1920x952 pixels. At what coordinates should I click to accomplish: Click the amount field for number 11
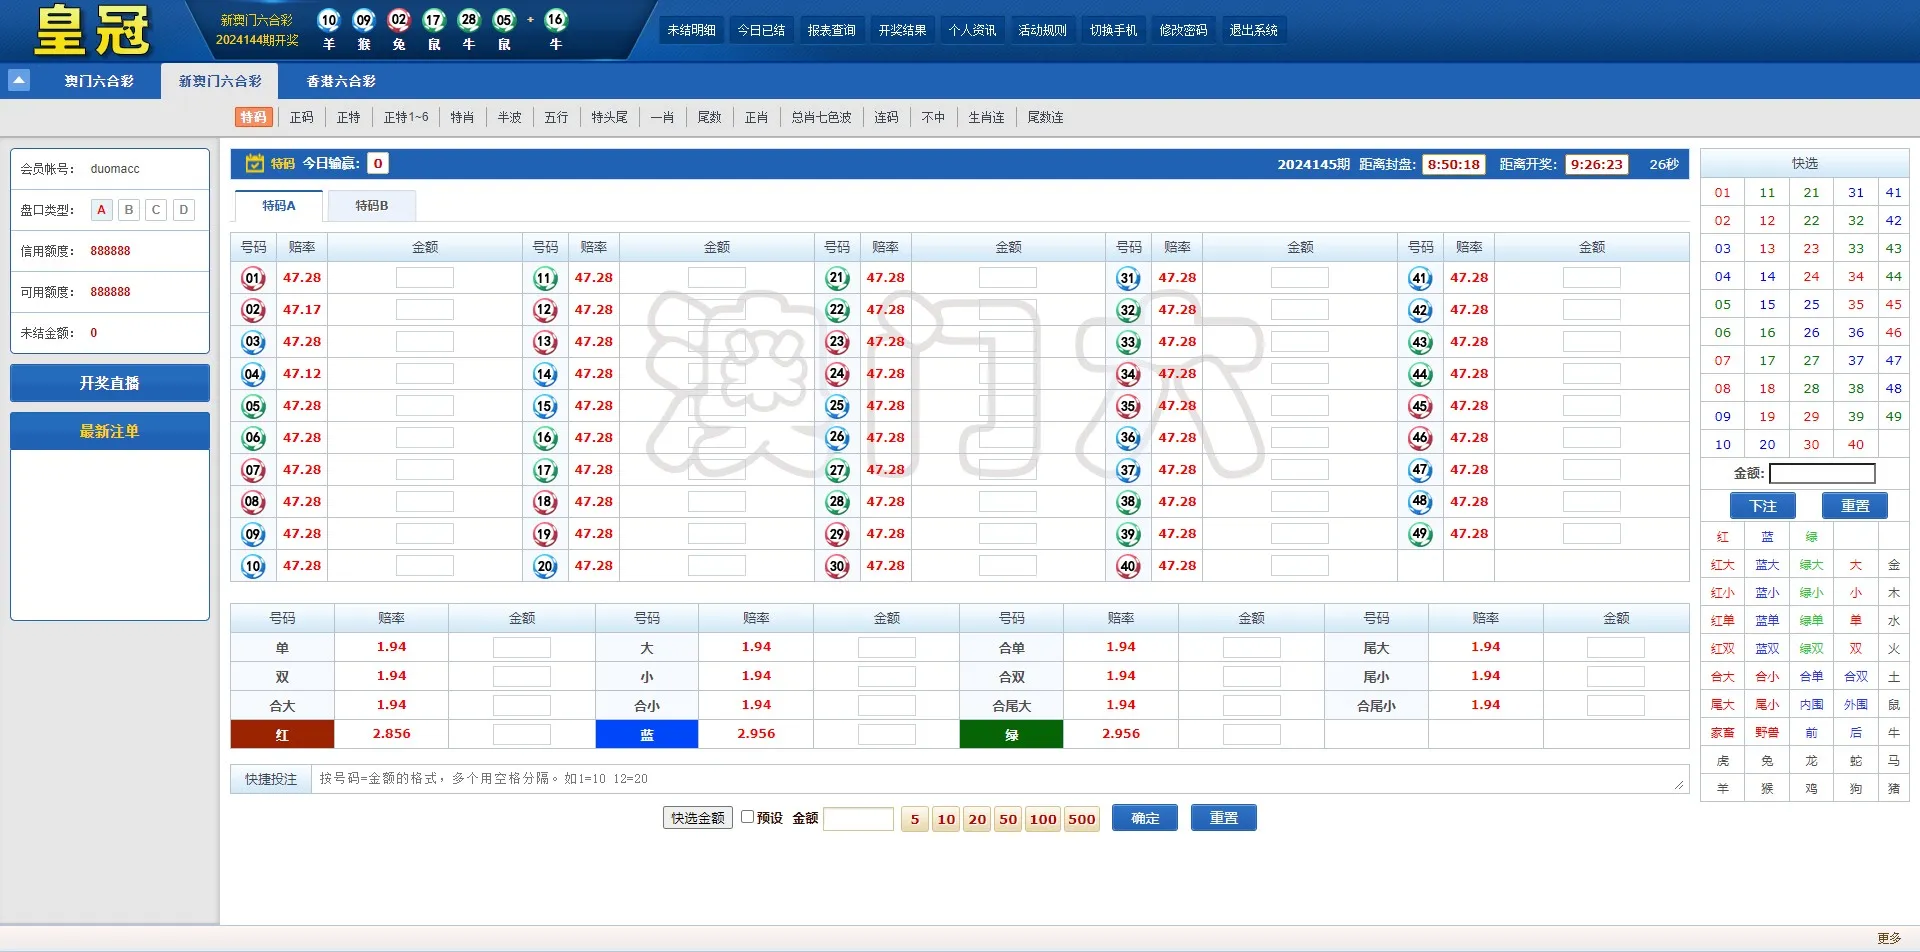coord(716,278)
